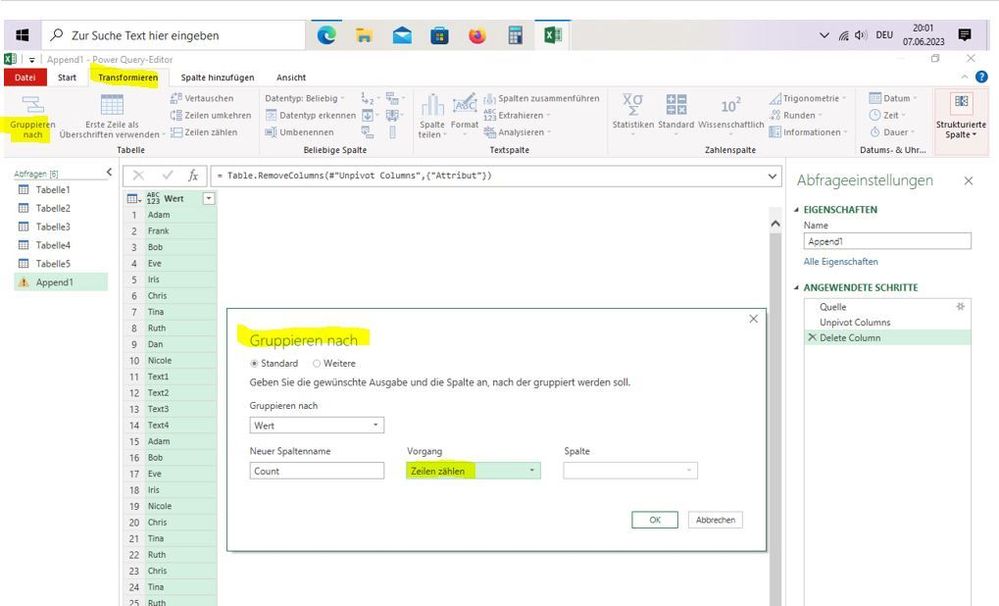The width and height of the screenshot is (999, 606).
Task: Click Zeilen umkehren in the ribbon
Action: pos(210,115)
